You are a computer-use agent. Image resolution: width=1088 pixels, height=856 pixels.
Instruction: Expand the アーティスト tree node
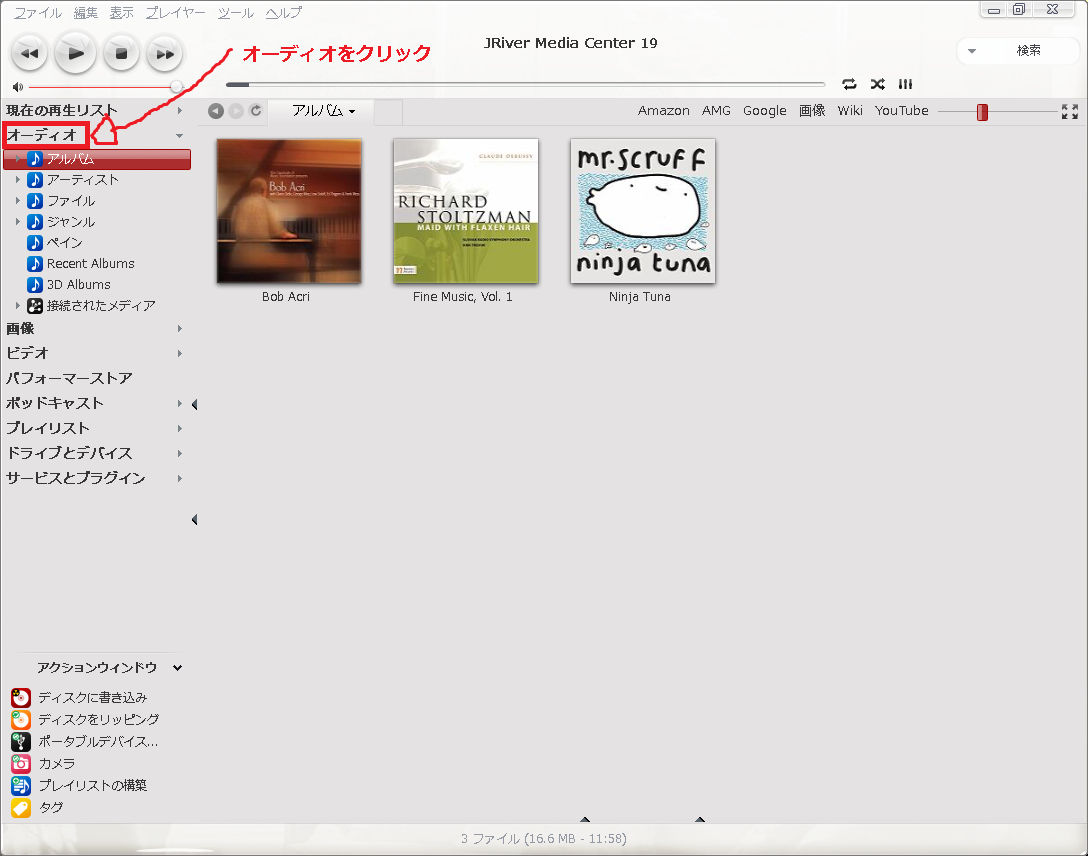click(18, 180)
